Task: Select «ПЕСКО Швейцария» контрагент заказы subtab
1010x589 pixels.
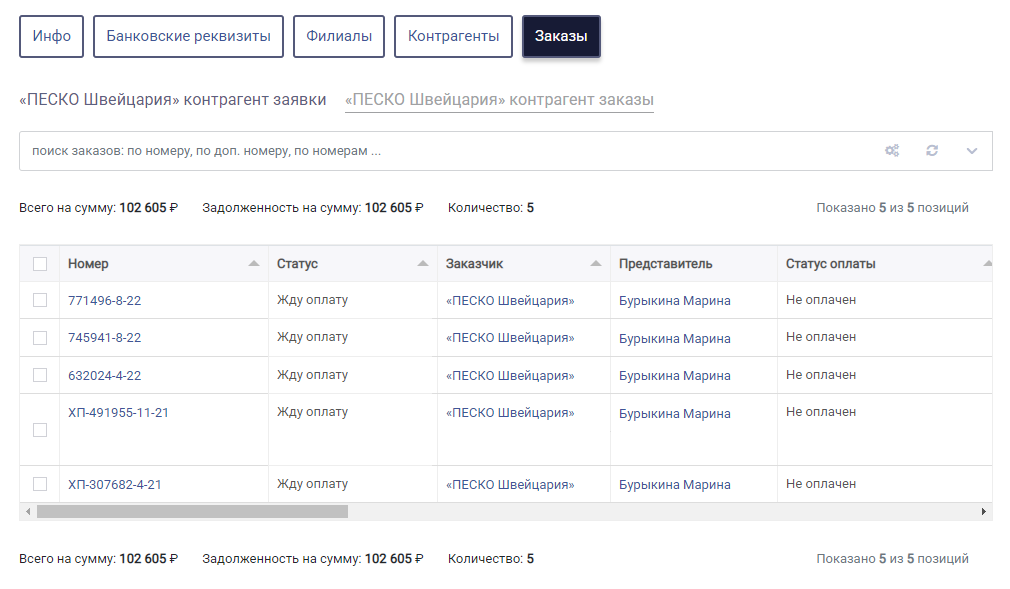Action: tap(499, 100)
